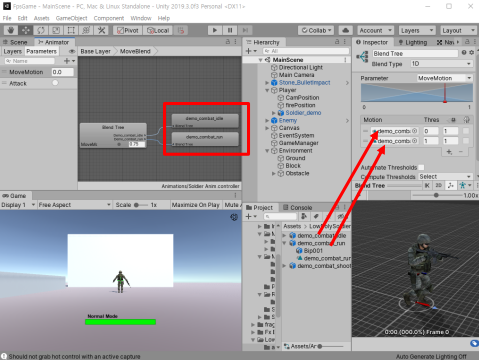
Task: Open Compute Thresholds Select dropdown
Action: pos(445,176)
